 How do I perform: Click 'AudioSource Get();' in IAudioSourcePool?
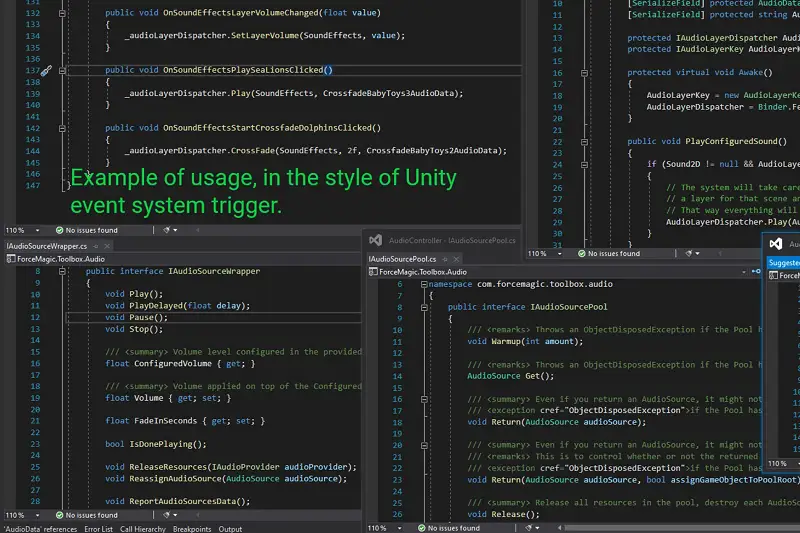pos(511,376)
